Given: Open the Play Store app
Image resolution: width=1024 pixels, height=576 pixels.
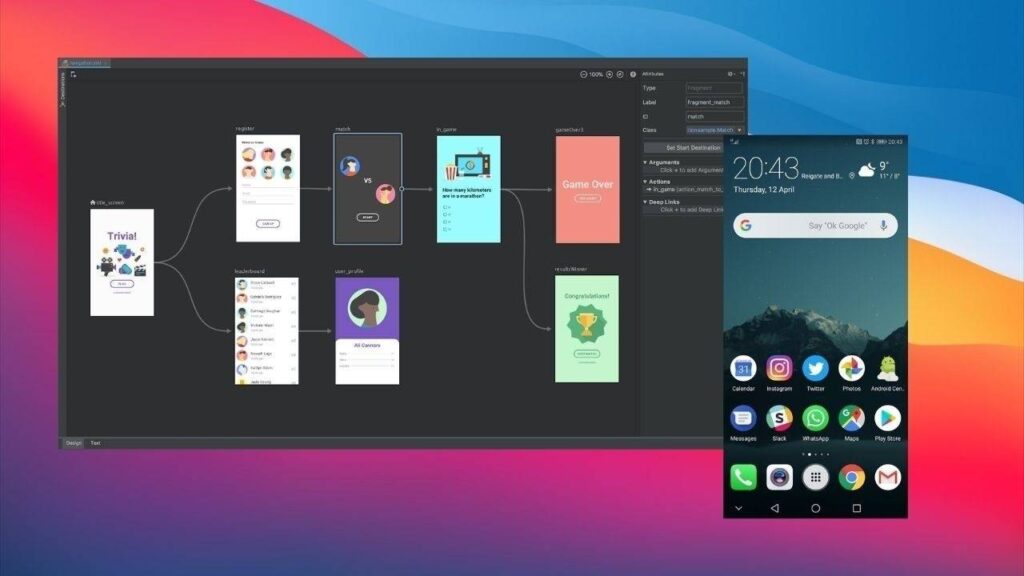Looking at the screenshot, I should pyautogui.click(x=887, y=419).
